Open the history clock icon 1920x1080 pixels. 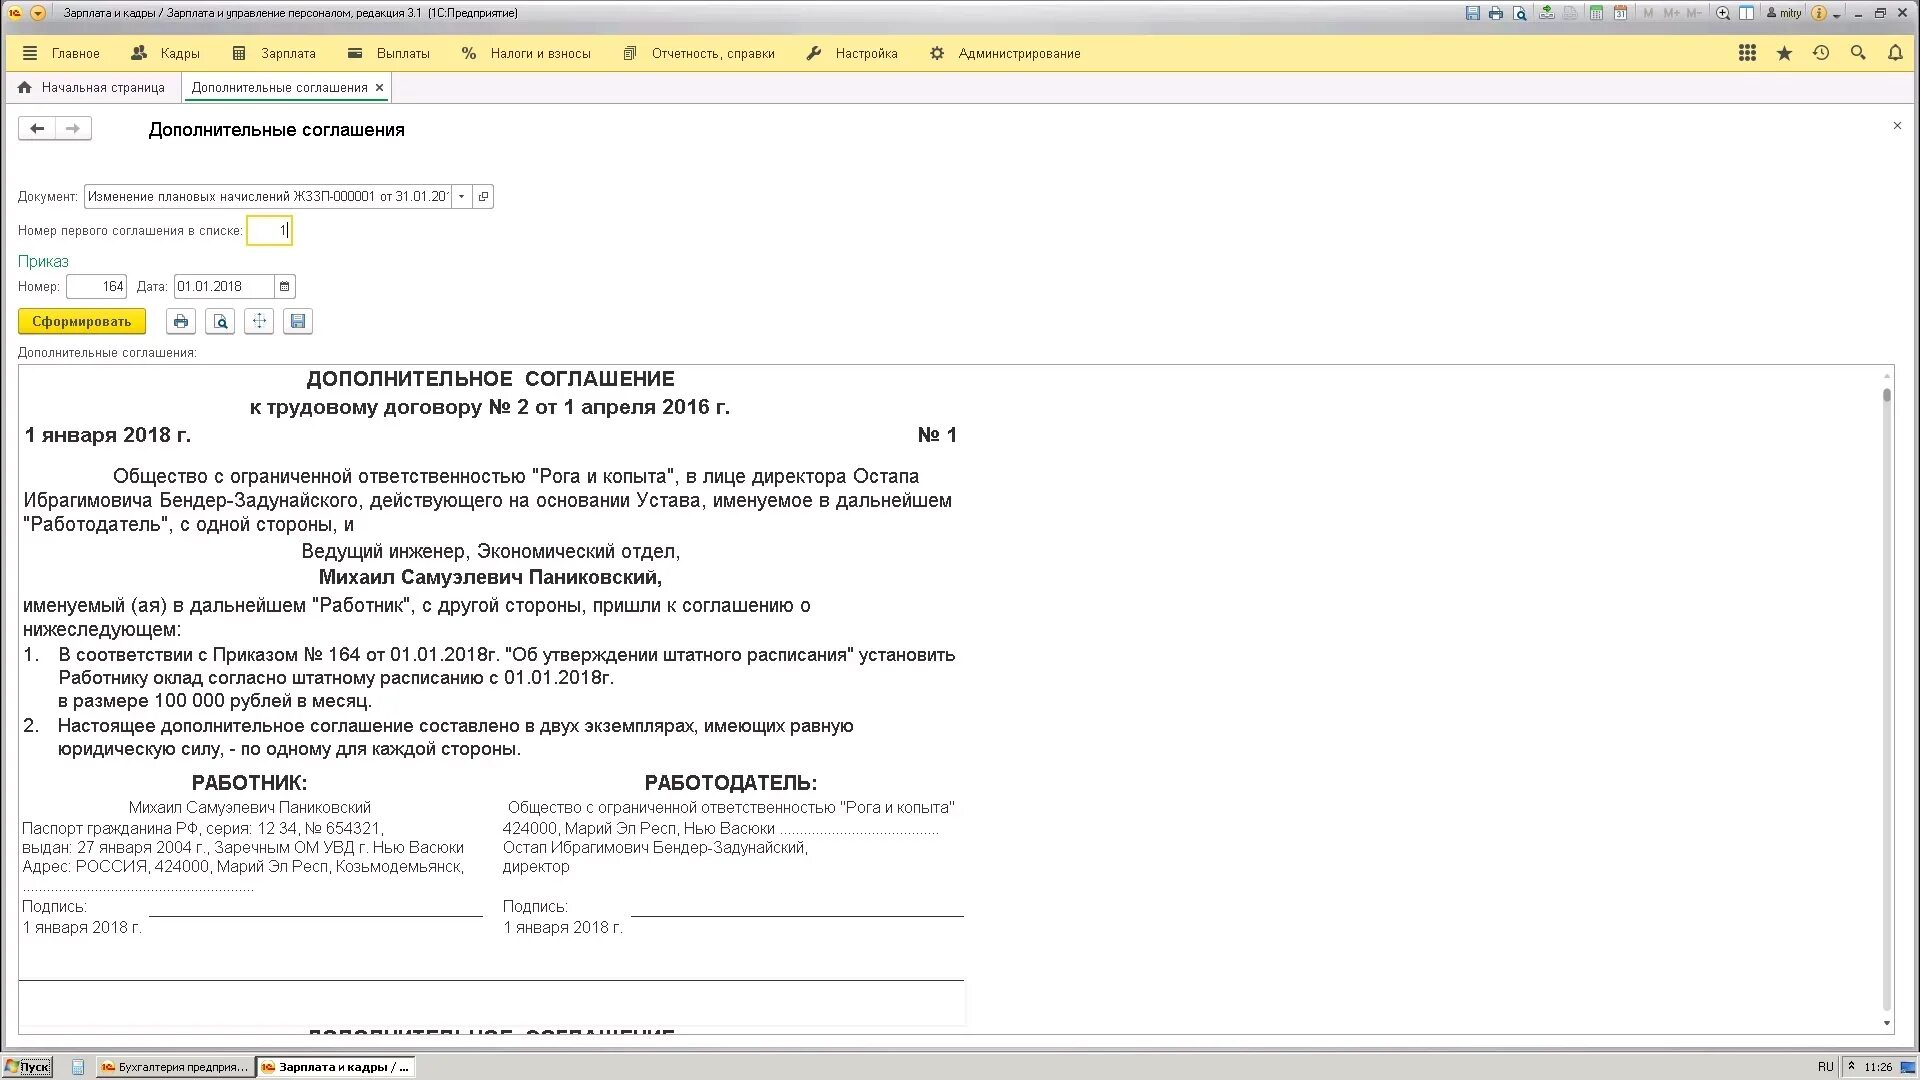[1821, 53]
